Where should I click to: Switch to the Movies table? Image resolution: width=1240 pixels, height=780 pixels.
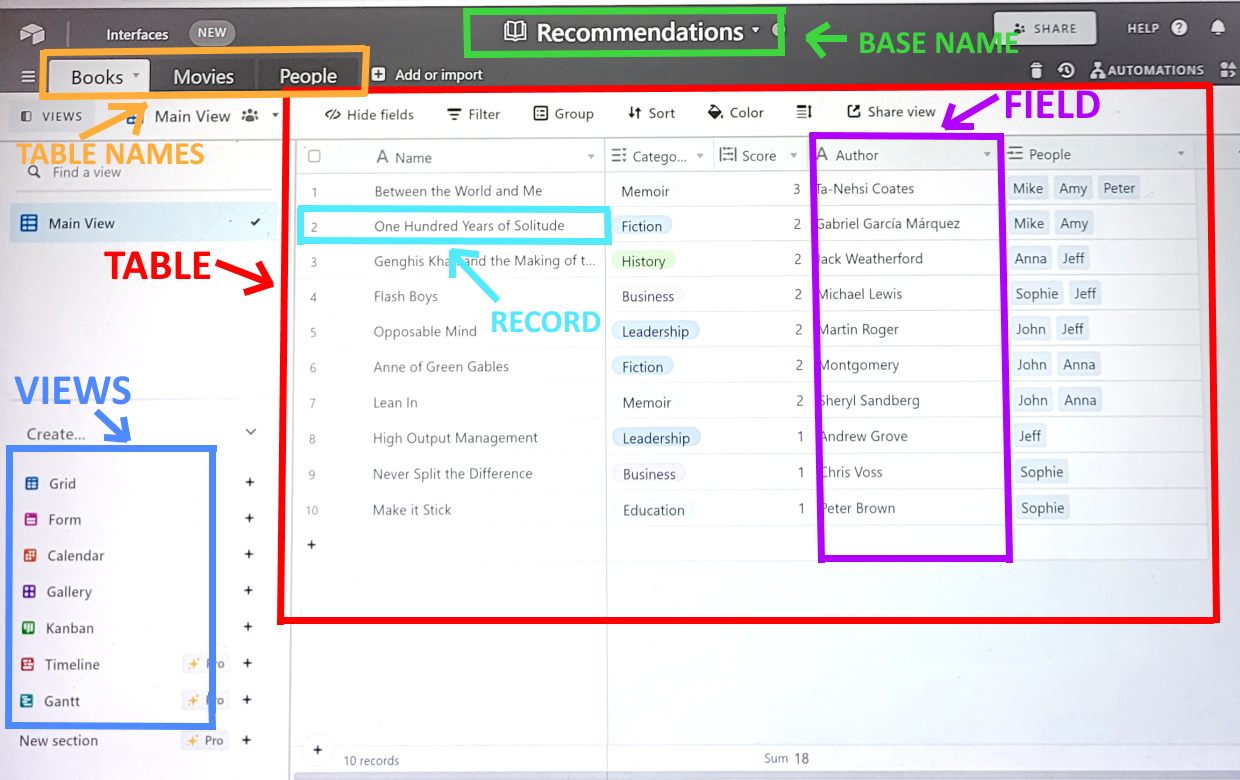pos(203,75)
